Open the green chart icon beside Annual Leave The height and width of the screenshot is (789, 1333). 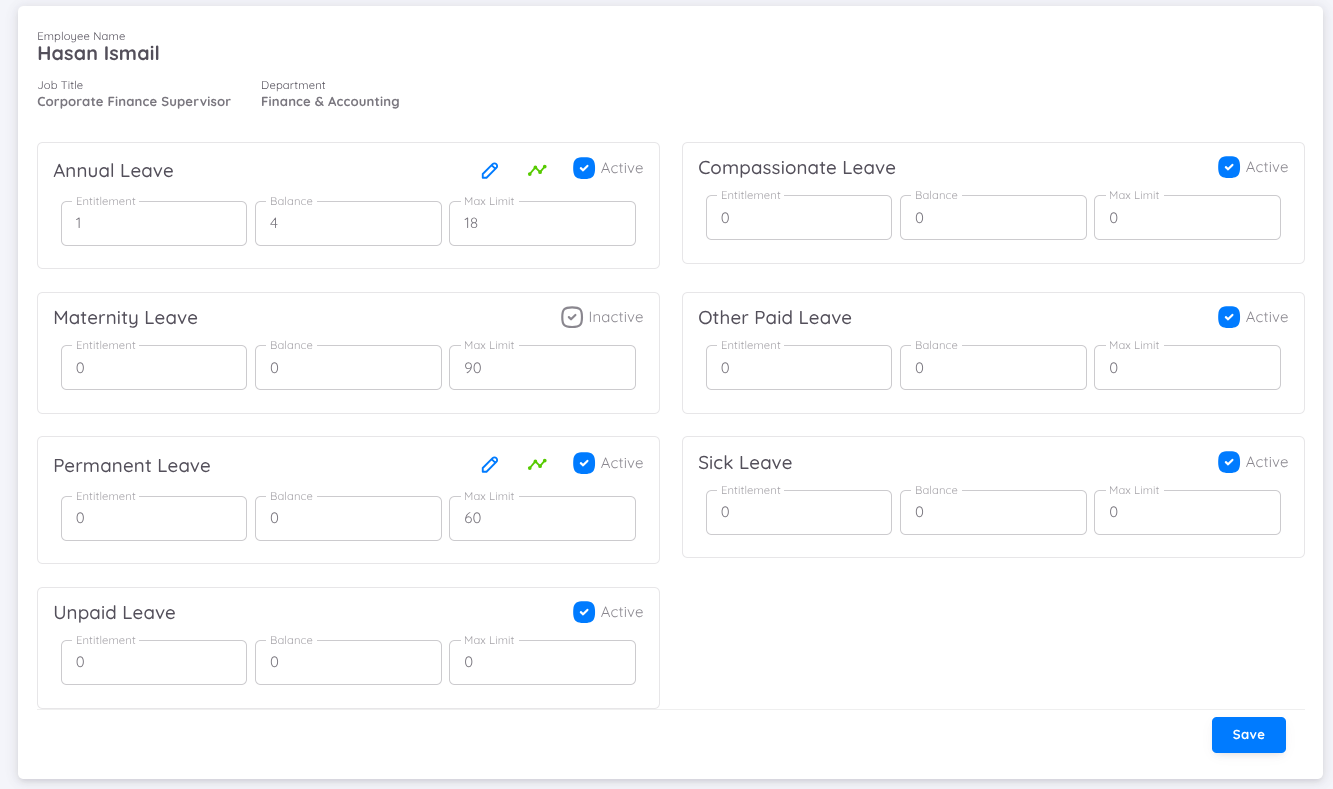(x=537, y=169)
